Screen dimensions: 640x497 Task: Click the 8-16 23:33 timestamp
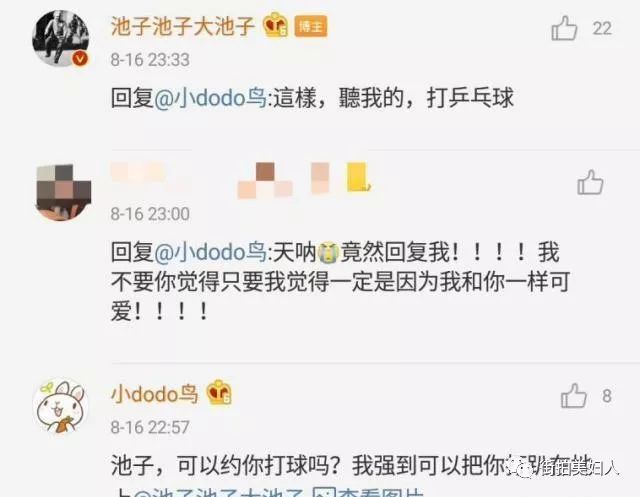150,60
